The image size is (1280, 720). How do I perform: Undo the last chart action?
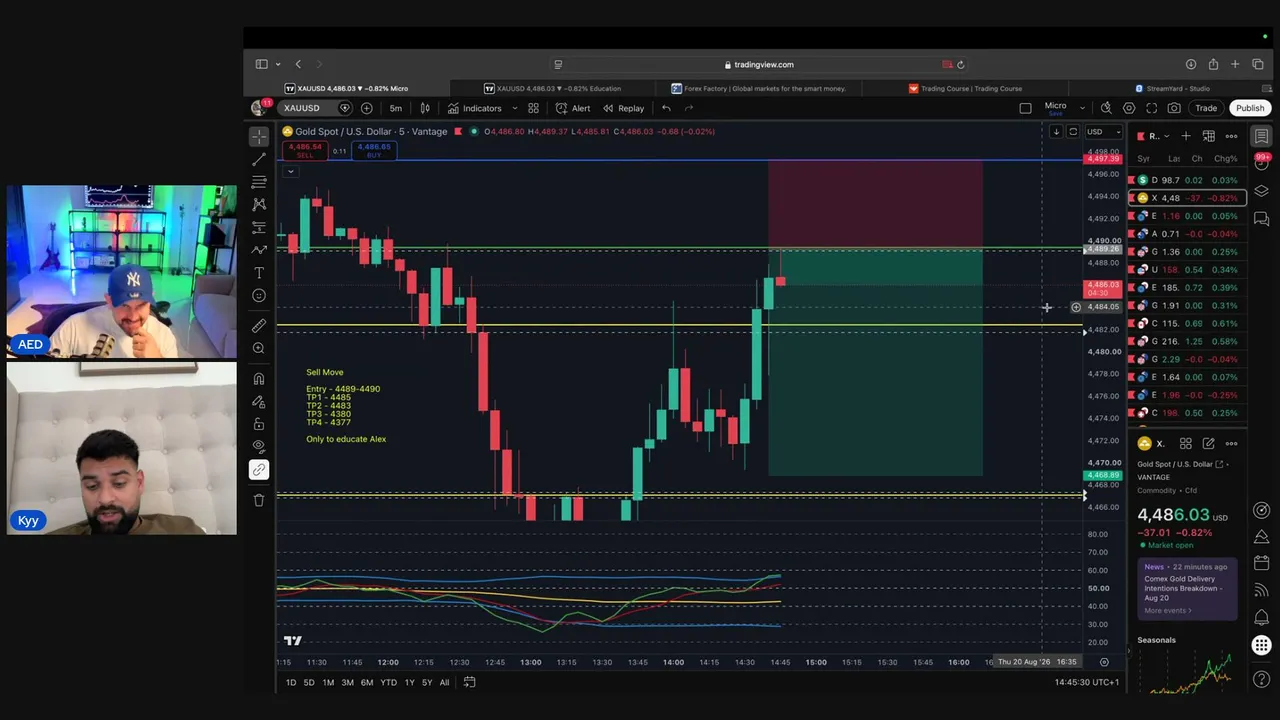tap(666, 108)
